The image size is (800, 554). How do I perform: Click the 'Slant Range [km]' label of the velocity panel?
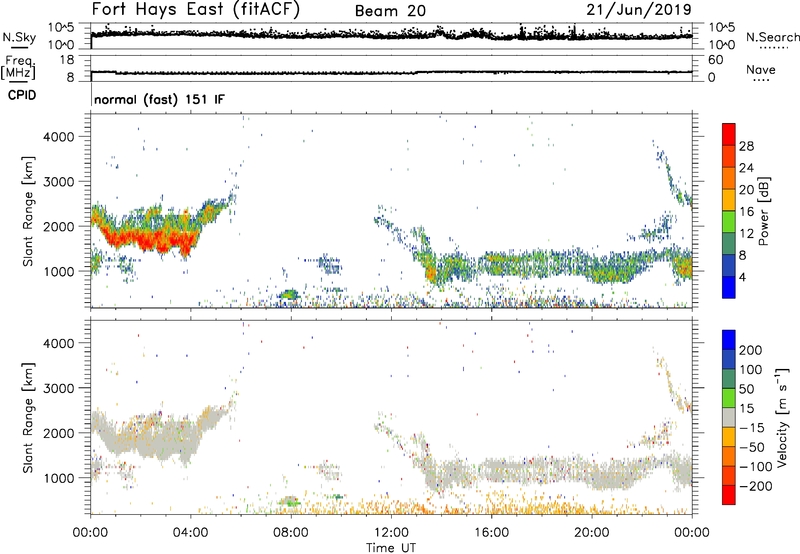tap(28, 417)
